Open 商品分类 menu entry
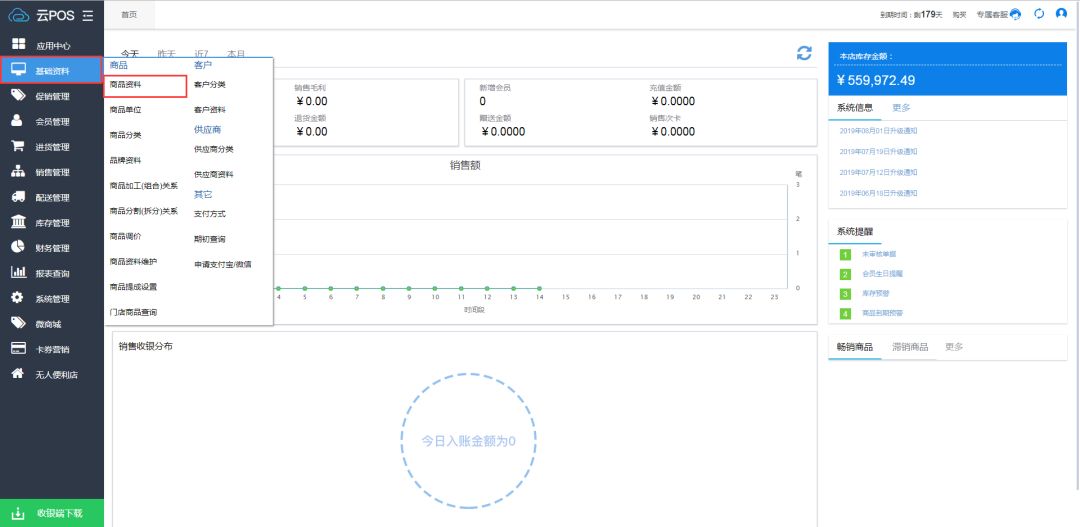The height and width of the screenshot is (527, 1080). click(x=125, y=135)
